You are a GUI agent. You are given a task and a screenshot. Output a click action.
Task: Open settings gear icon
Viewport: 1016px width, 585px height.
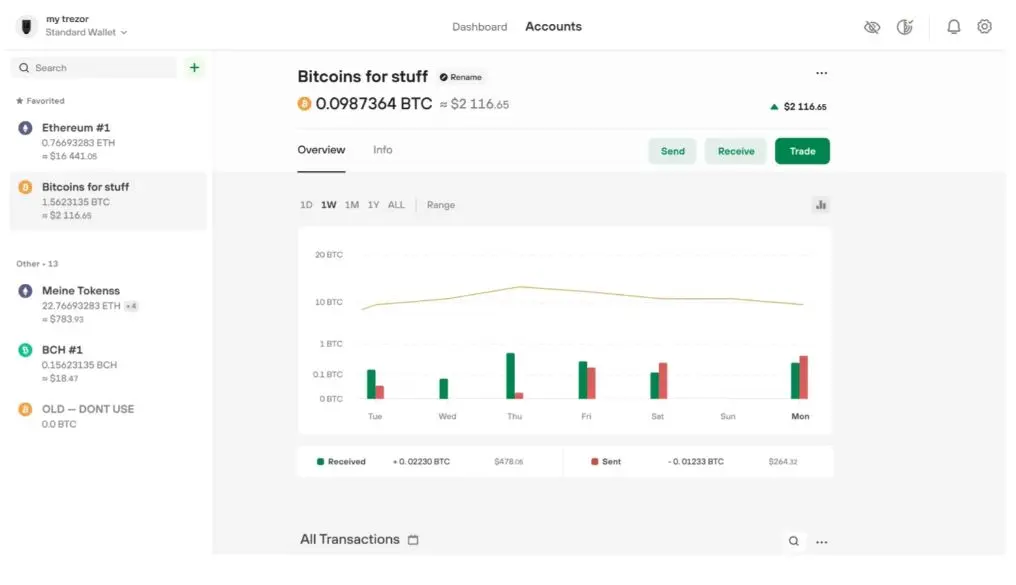pos(984,27)
